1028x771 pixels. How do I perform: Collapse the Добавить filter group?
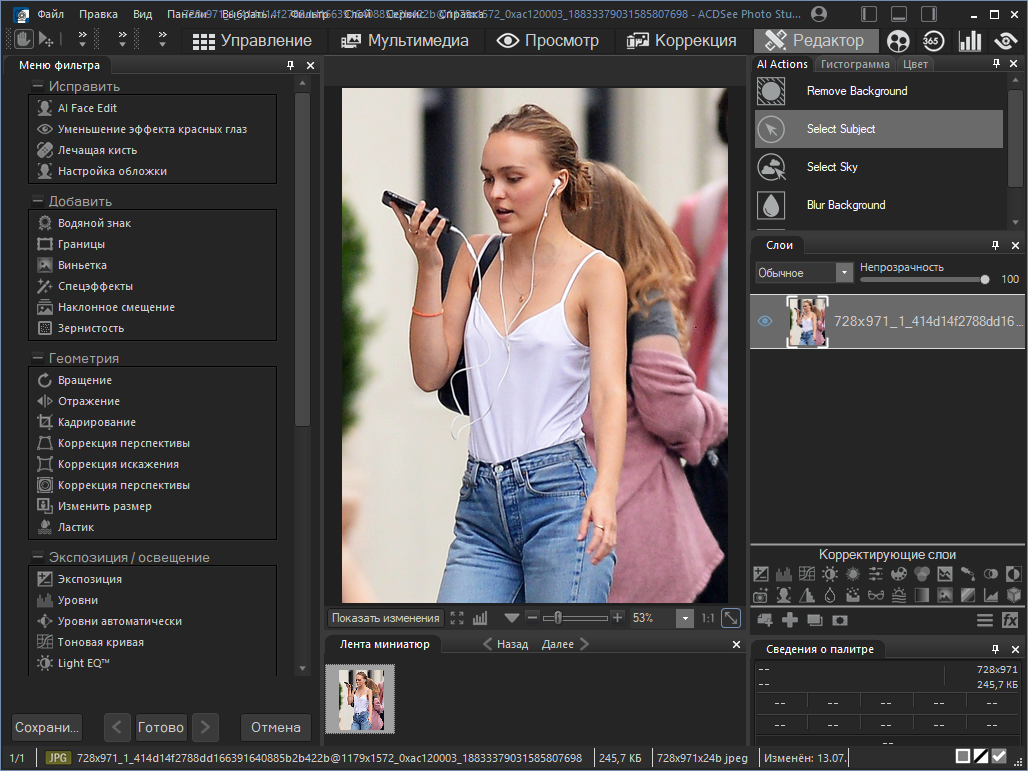tap(37, 201)
